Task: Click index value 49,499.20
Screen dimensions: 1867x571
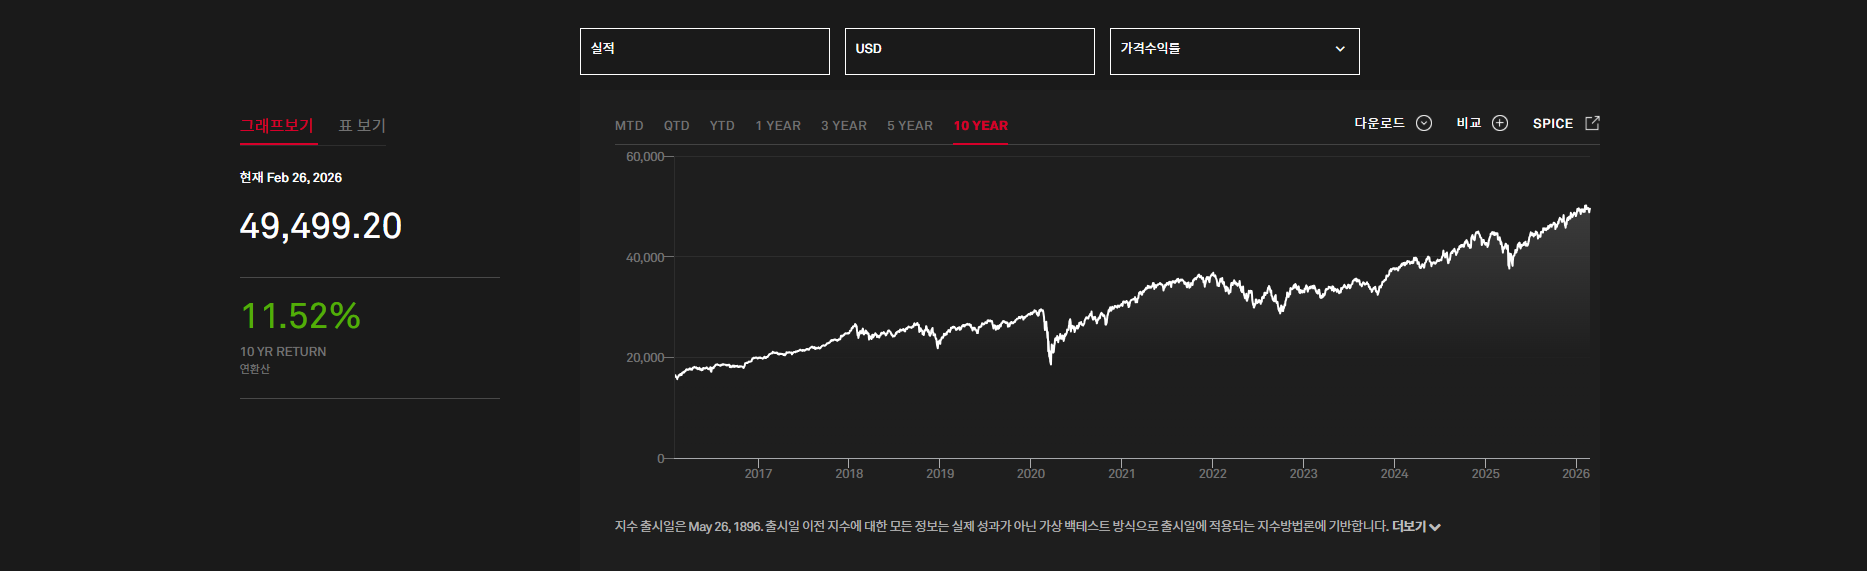Action: (x=321, y=226)
